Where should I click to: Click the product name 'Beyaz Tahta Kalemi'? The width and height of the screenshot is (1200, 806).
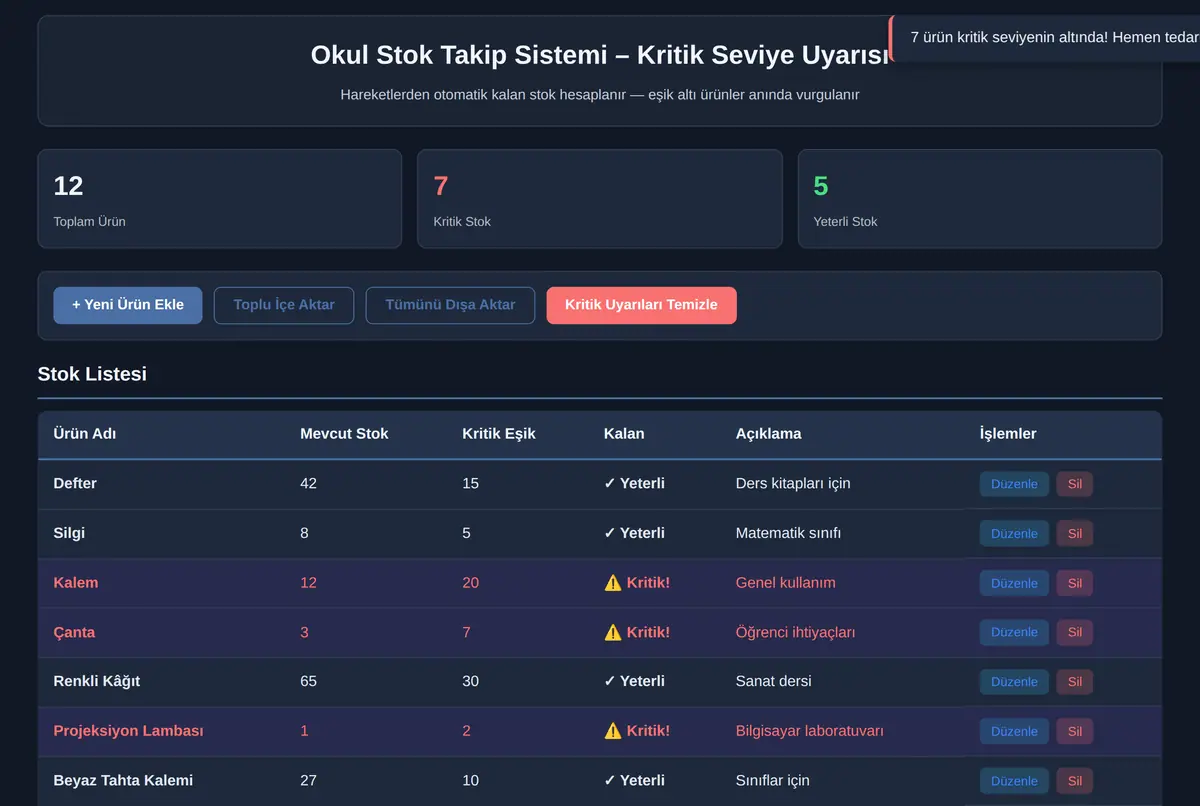click(123, 780)
